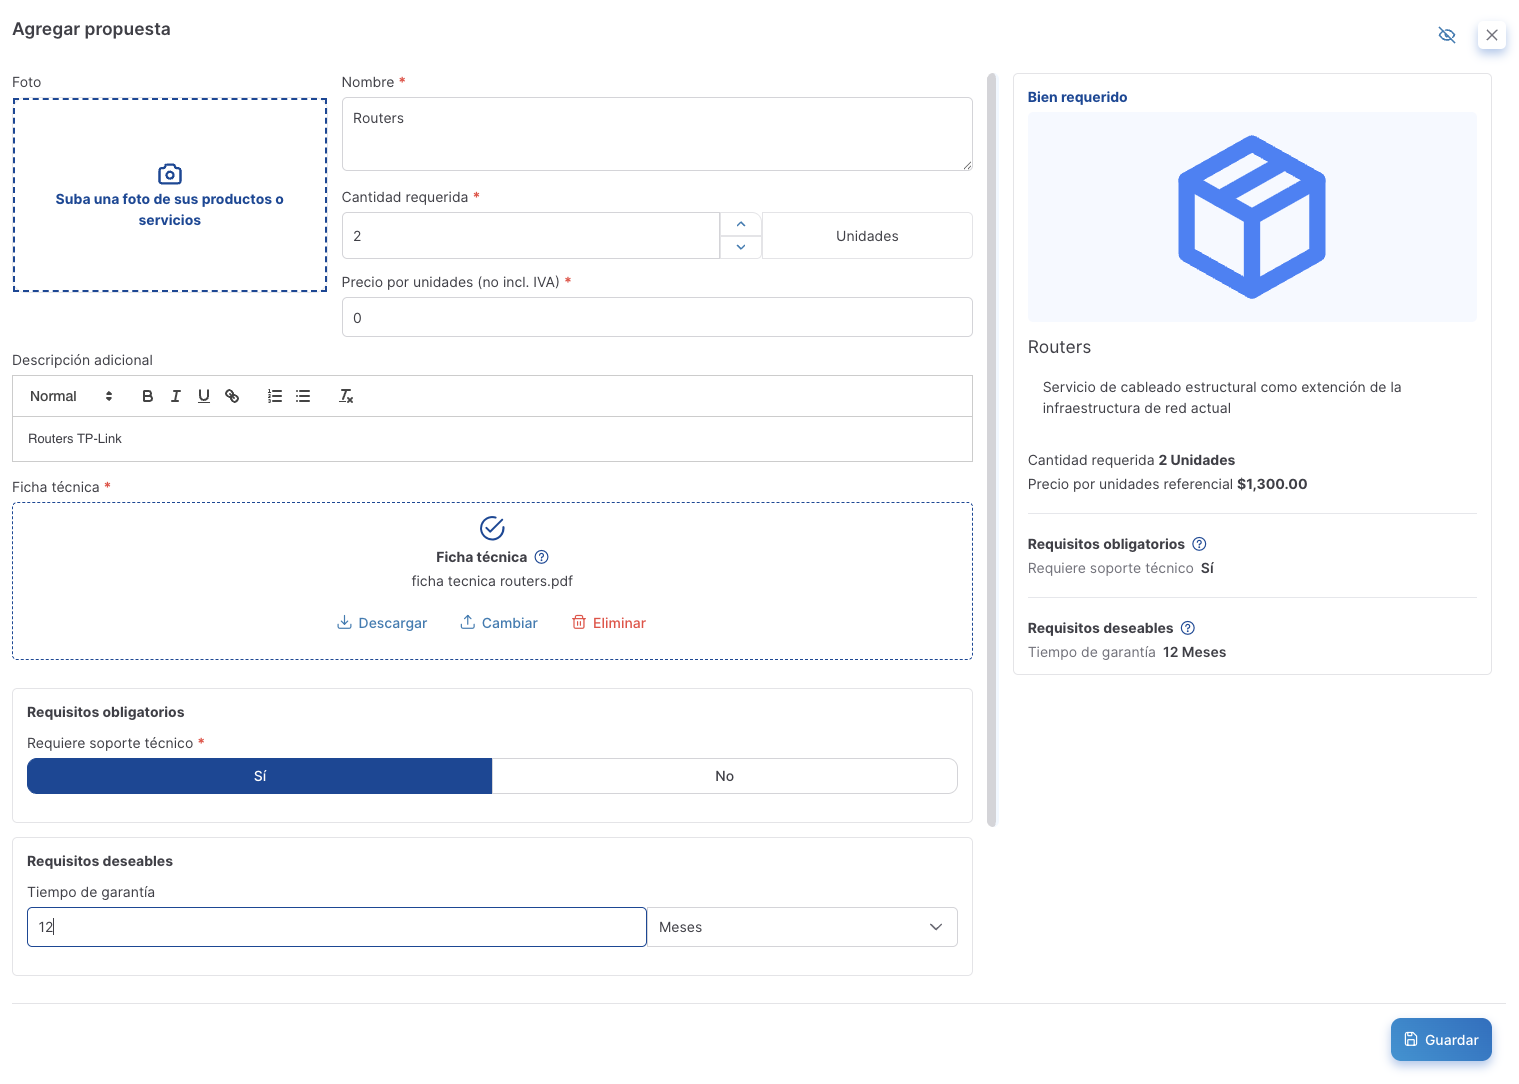The width and height of the screenshot is (1519, 1084).
Task: Apply italic formatting in description editor
Action: click(x=176, y=396)
